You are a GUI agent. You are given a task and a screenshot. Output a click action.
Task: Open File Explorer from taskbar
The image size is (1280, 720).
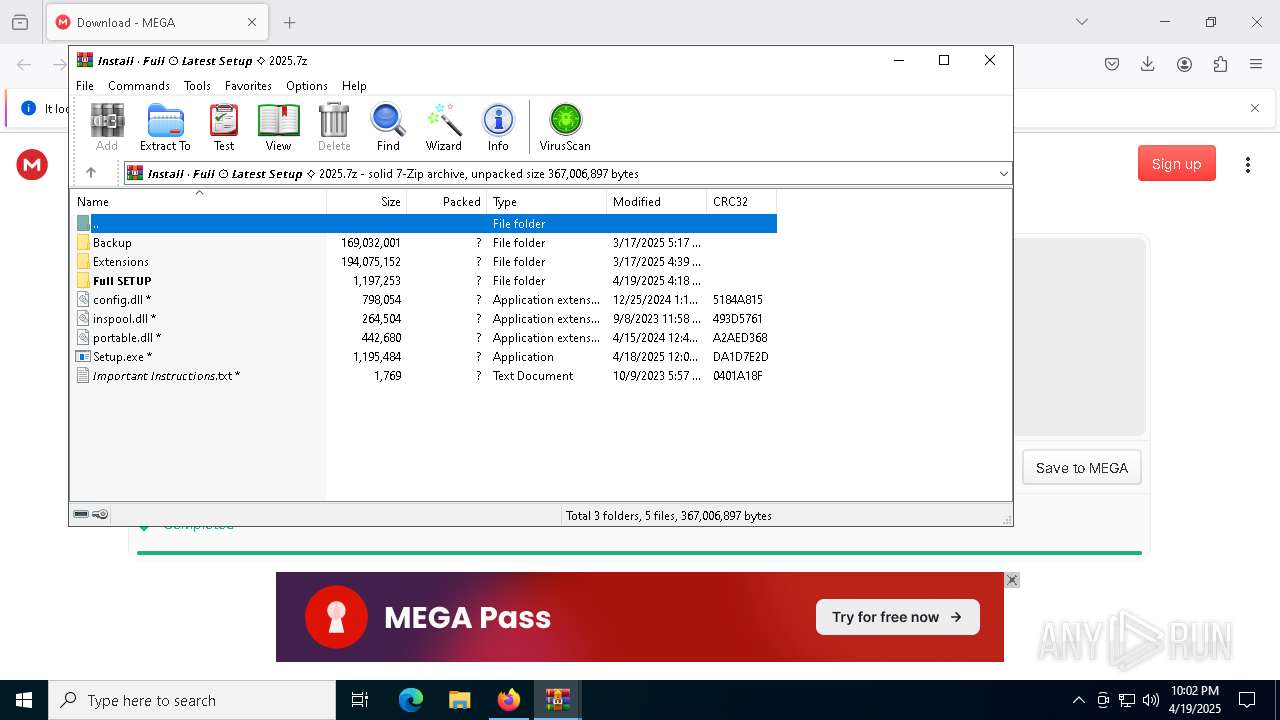pos(459,700)
